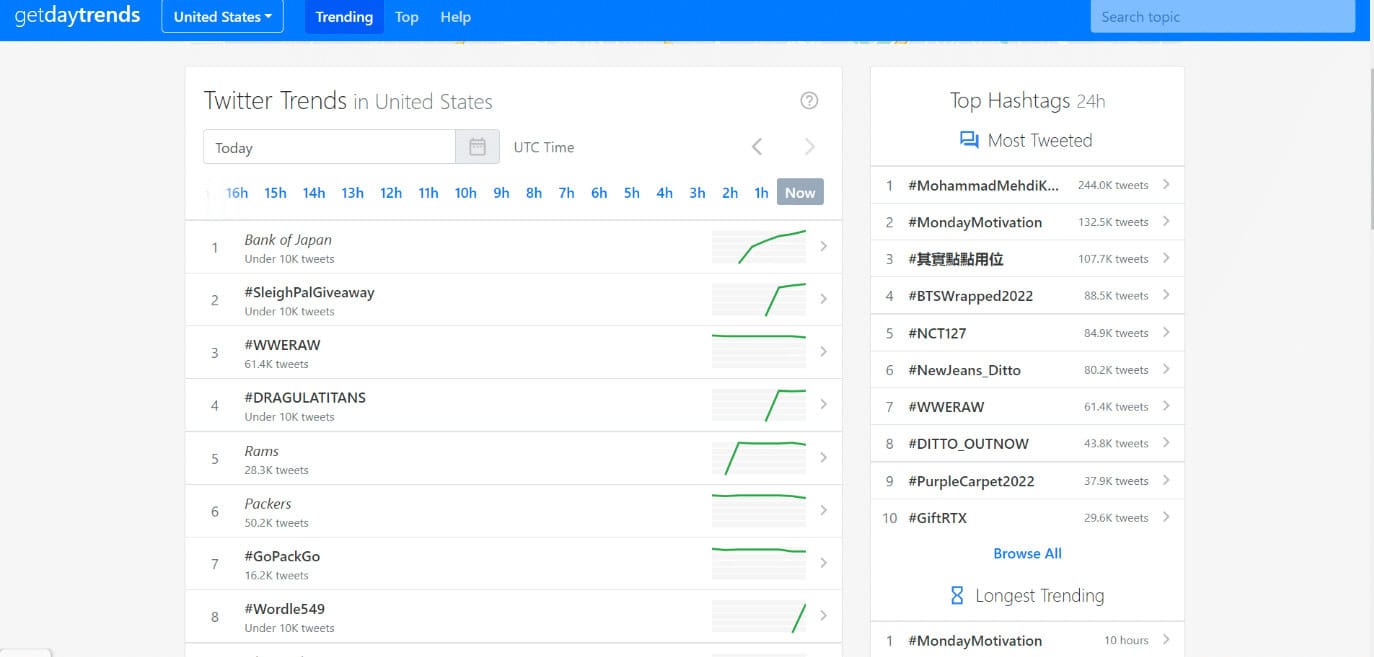Expand chevron on #SleighPalGiveaway row
1374x657 pixels.
(823, 299)
